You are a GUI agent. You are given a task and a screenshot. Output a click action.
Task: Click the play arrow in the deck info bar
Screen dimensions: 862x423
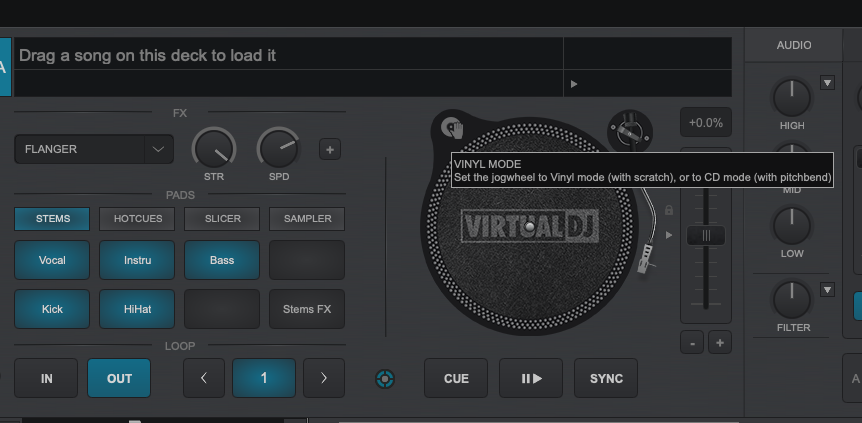(574, 84)
